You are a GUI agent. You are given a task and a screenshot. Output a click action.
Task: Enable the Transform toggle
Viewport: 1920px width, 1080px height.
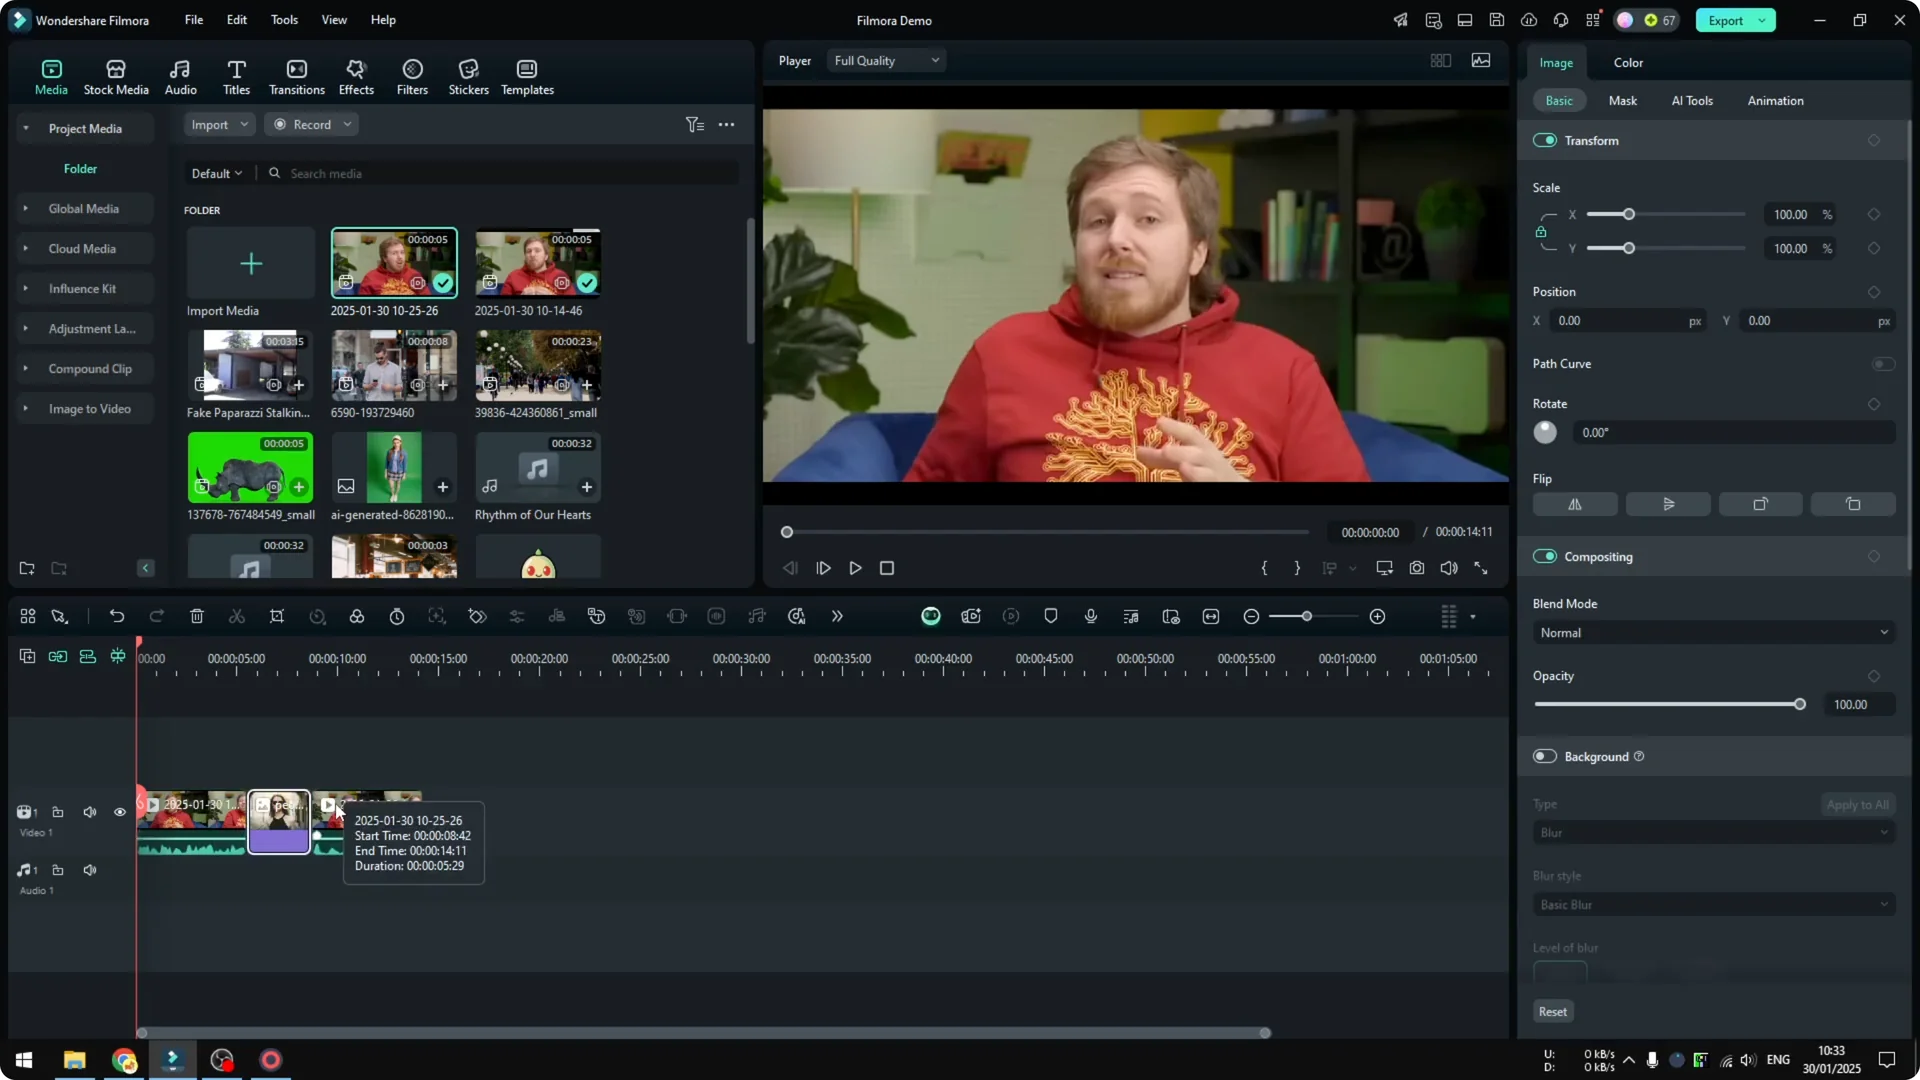click(x=1546, y=140)
